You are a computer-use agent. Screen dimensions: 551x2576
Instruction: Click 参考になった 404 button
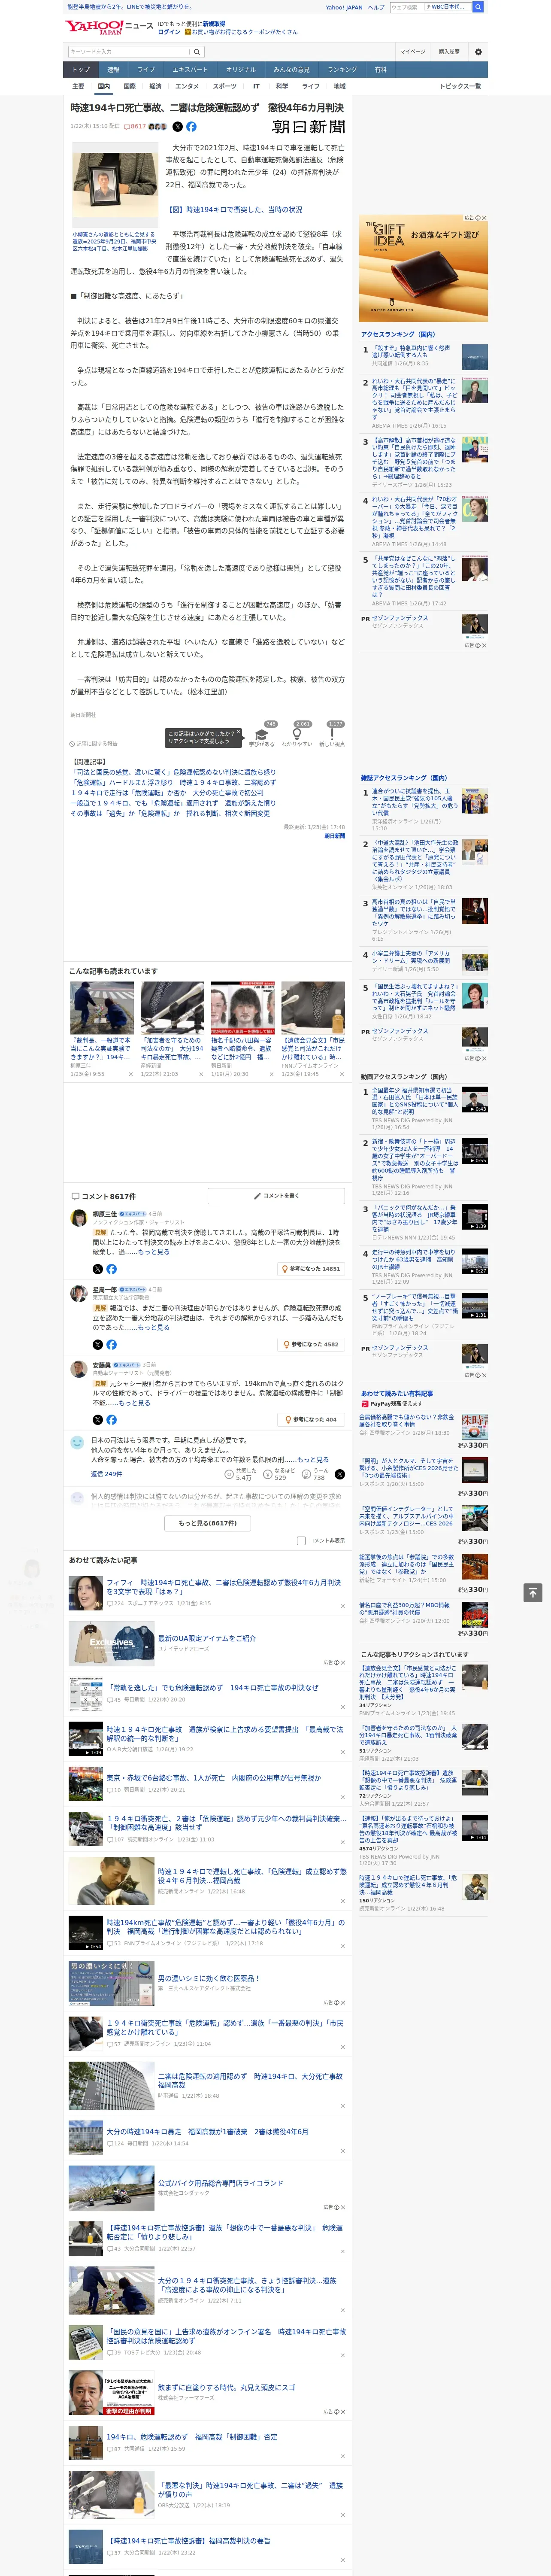[x=311, y=1419]
